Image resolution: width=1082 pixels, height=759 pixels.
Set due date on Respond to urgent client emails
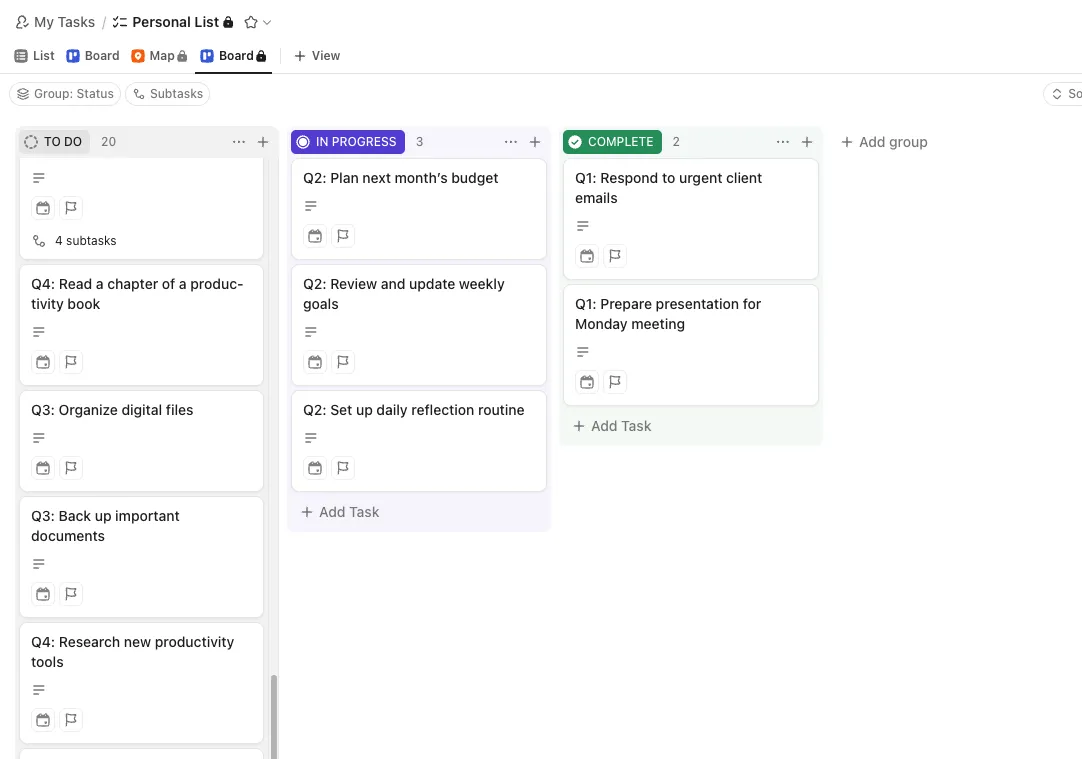587,256
